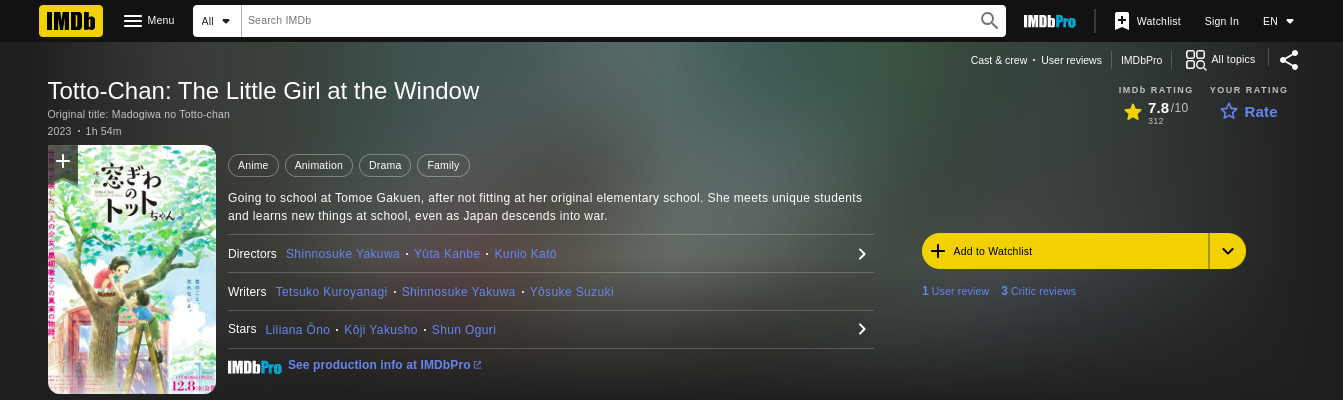Open the User reviews link near title

click(1071, 60)
